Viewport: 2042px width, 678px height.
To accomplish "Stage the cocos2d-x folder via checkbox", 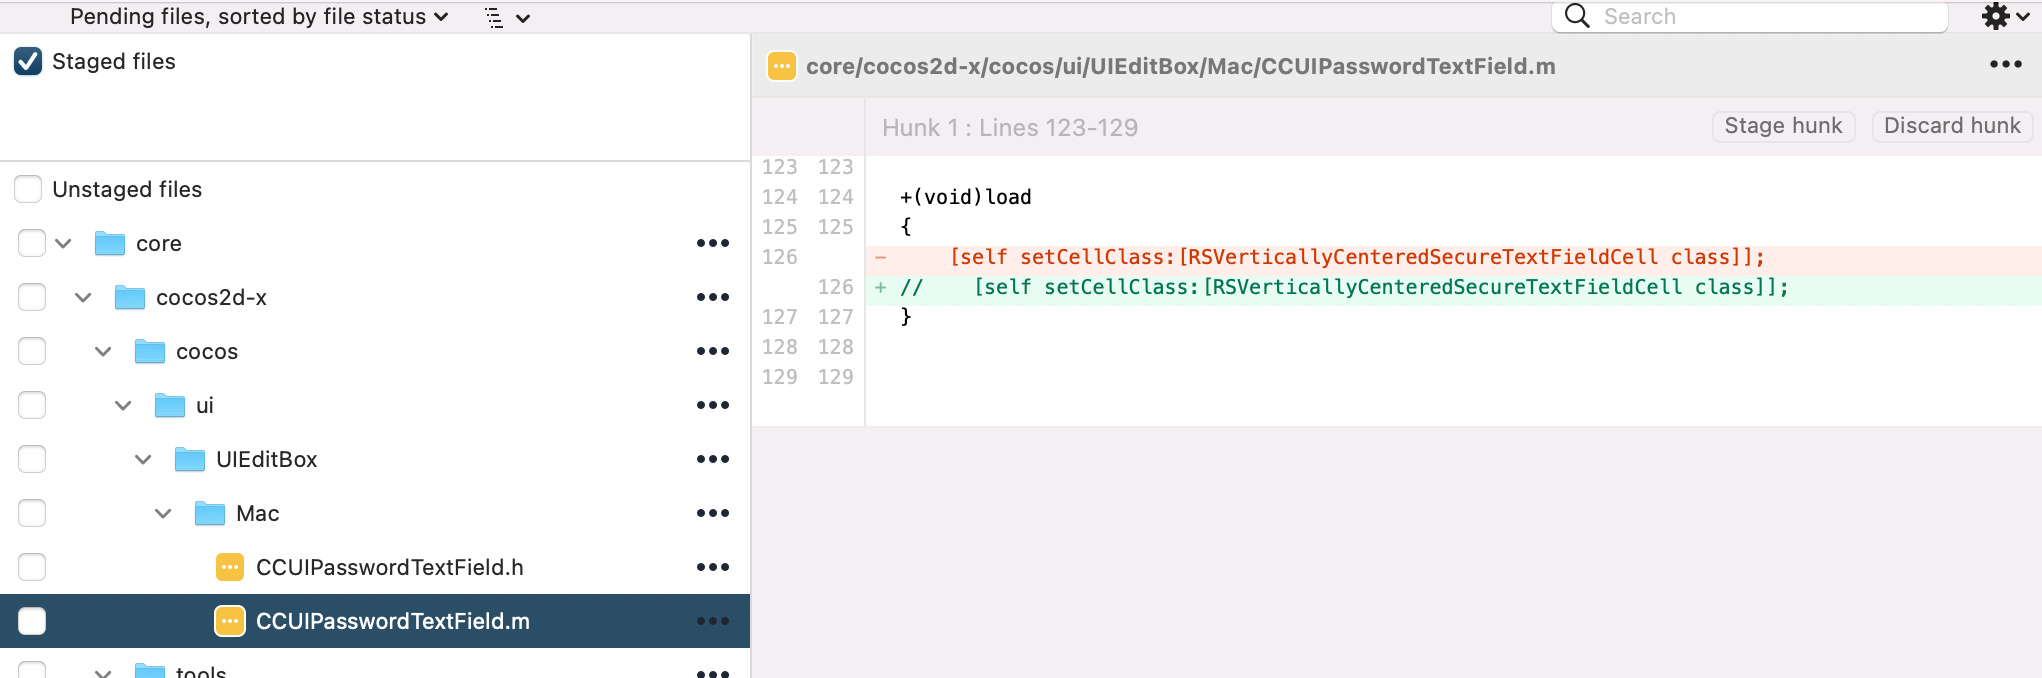I will 32,297.
